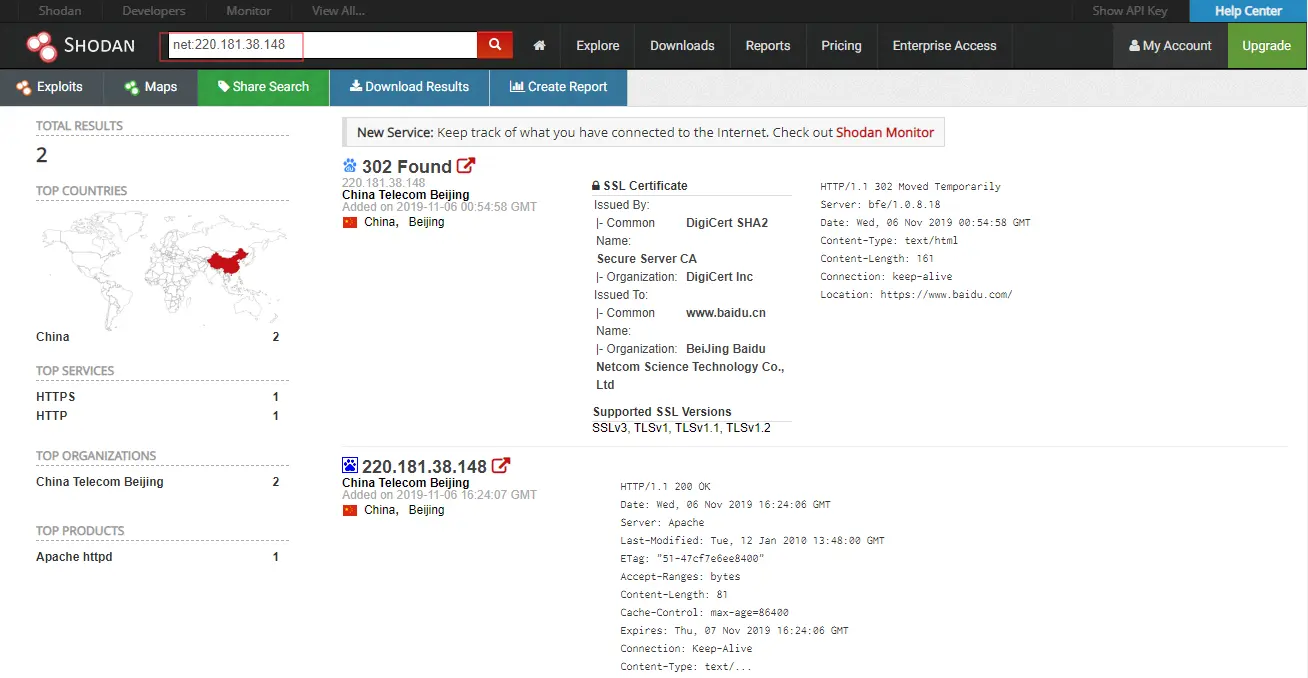The height and width of the screenshot is (678, 1308).
Task: Click the SSL Certificate heading
Action: point(640,186)
